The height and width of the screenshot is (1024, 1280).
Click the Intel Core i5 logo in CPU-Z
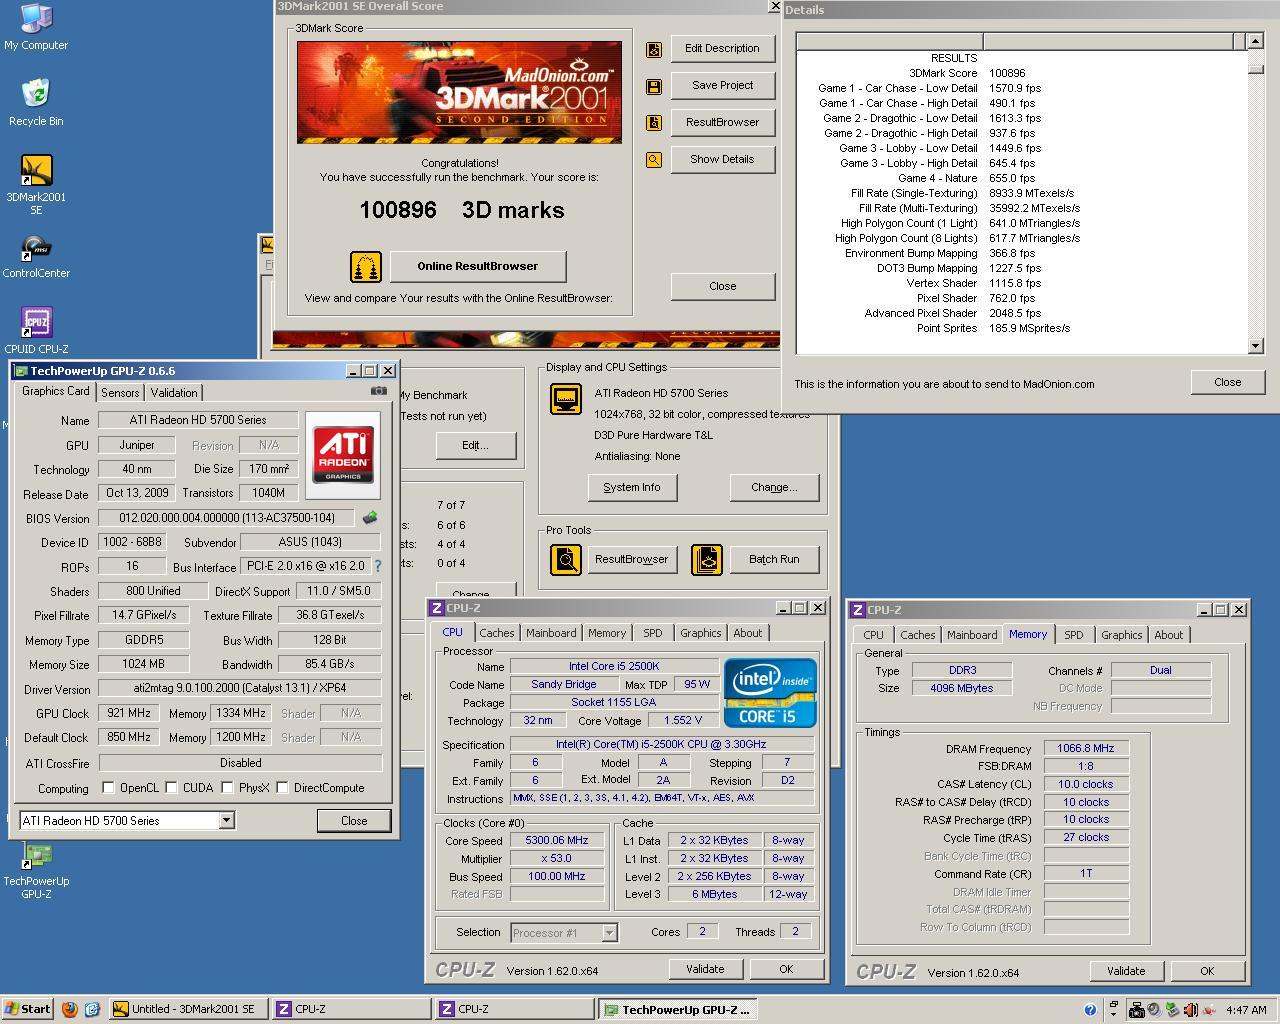click(x=770, y=692)
